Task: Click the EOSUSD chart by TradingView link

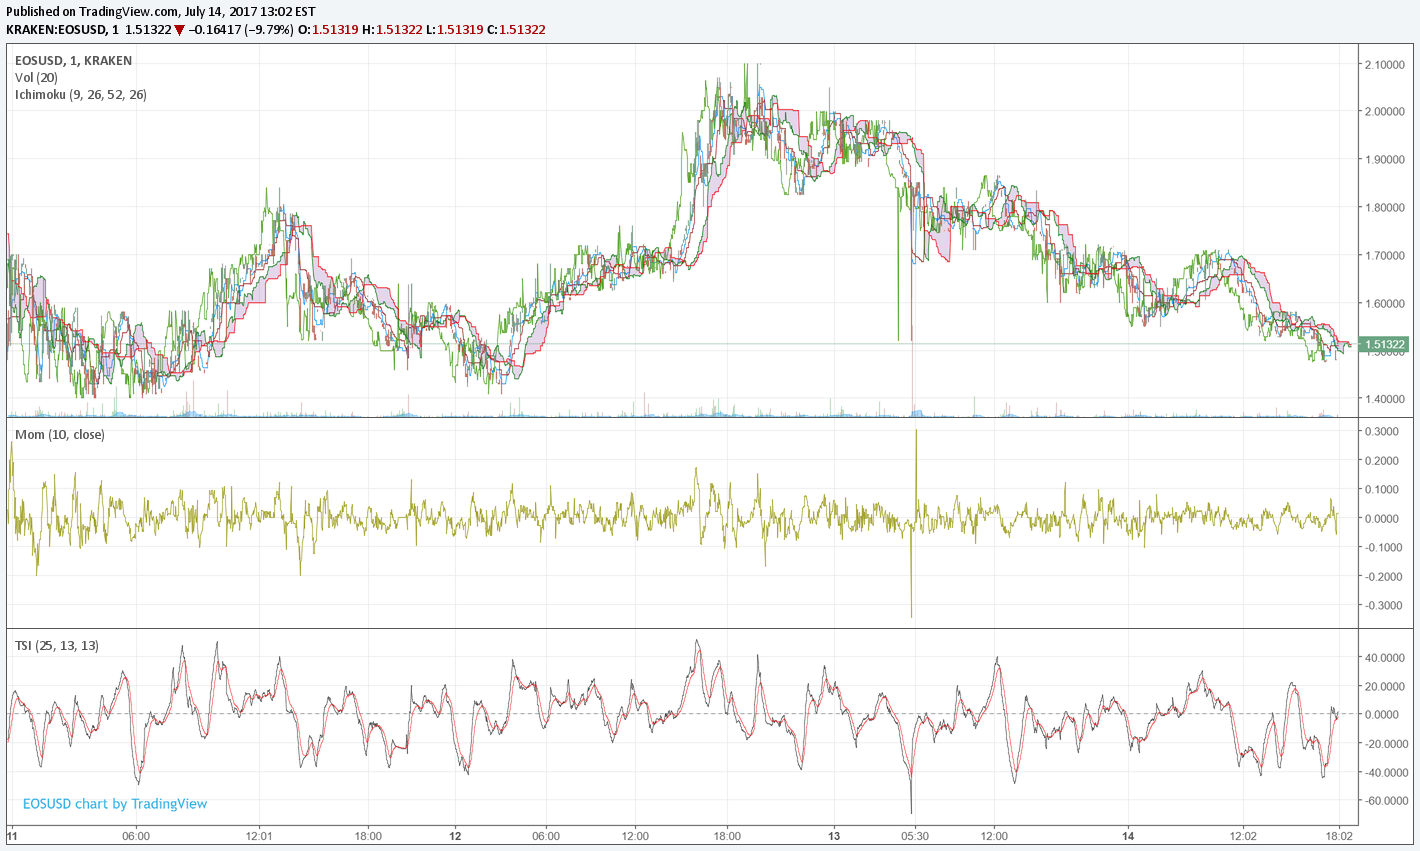Action: point(115,803)
